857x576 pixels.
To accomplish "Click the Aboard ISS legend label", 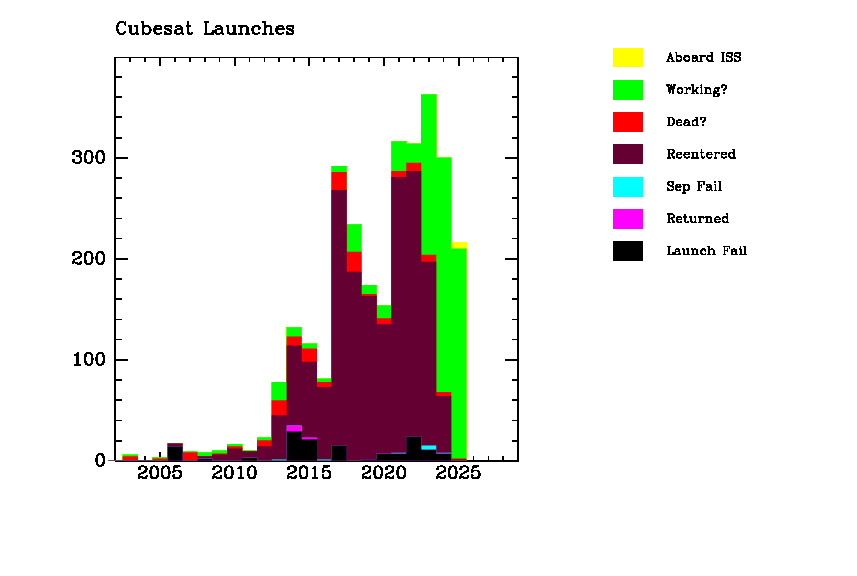I will point(703,58).
